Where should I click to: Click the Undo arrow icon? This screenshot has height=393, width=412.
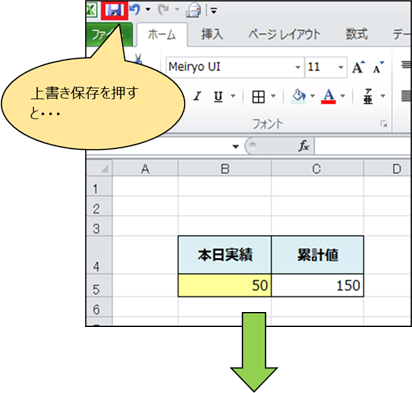tap(135, 9)
